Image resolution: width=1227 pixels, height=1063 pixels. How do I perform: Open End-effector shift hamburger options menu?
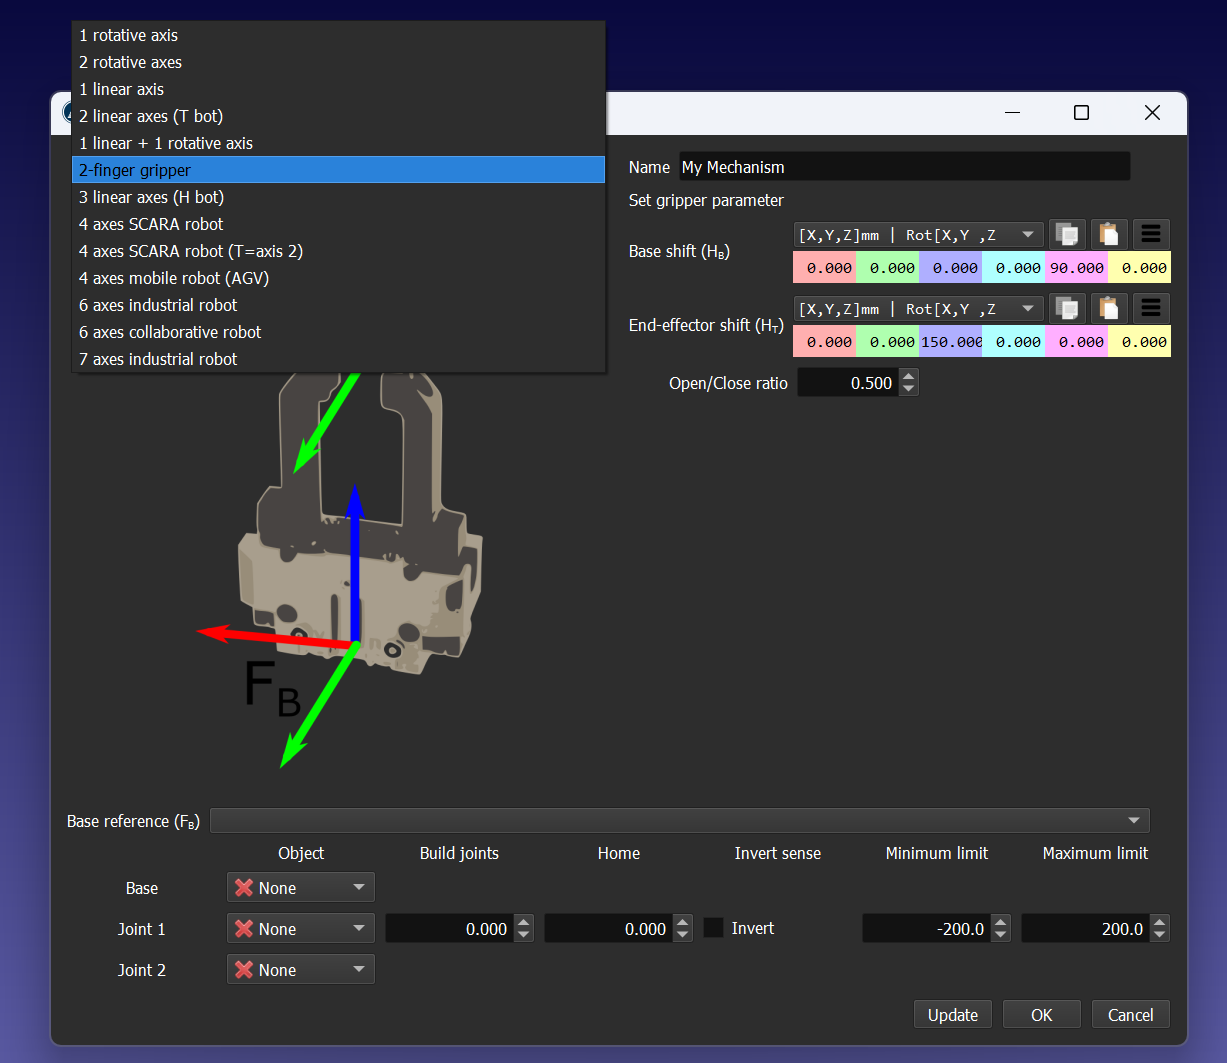coord(1151,309)
